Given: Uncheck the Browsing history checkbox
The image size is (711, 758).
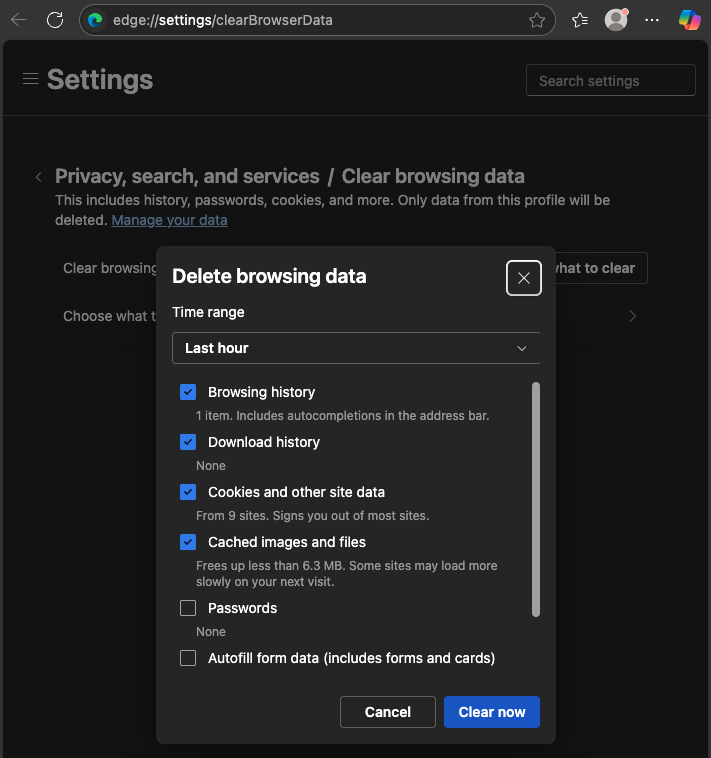Looking at the screenshot, I should pos(188,392).
